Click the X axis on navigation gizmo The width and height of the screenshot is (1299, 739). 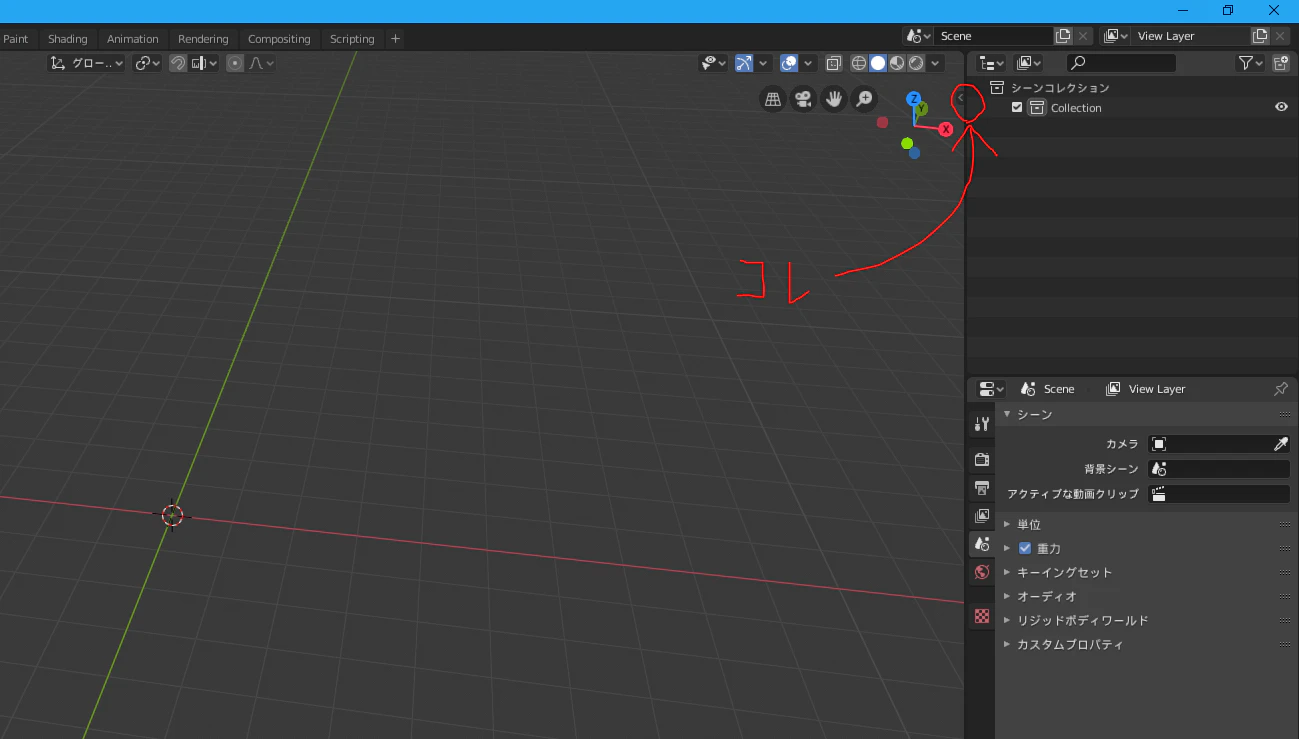coord(946,129)
